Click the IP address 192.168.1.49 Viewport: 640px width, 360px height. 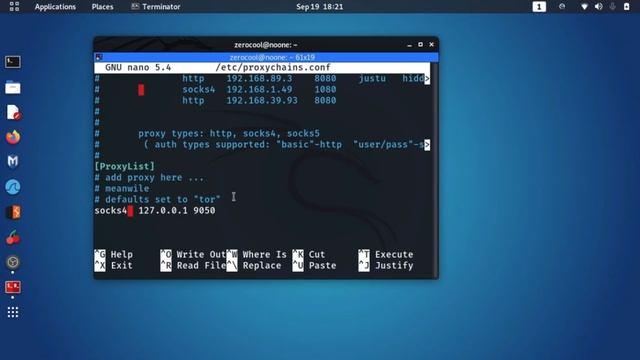click(x=260, y=89)
